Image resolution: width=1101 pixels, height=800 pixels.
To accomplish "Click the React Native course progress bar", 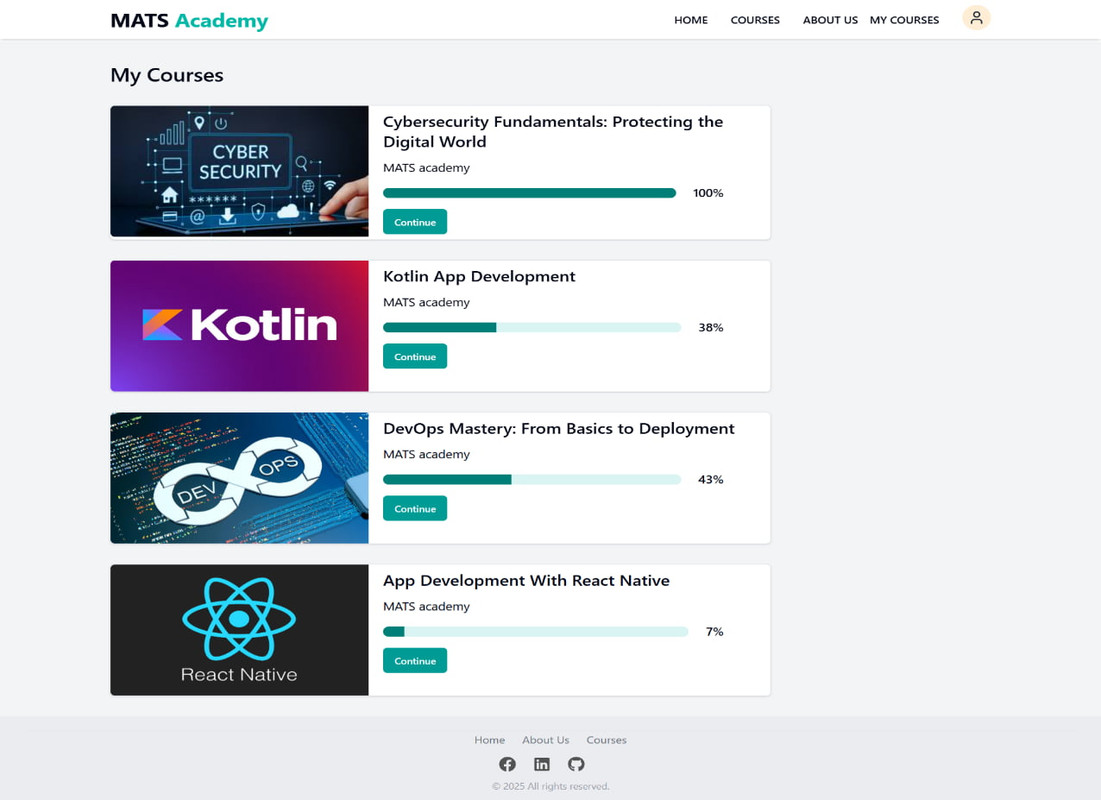I will tap(536, 631).
